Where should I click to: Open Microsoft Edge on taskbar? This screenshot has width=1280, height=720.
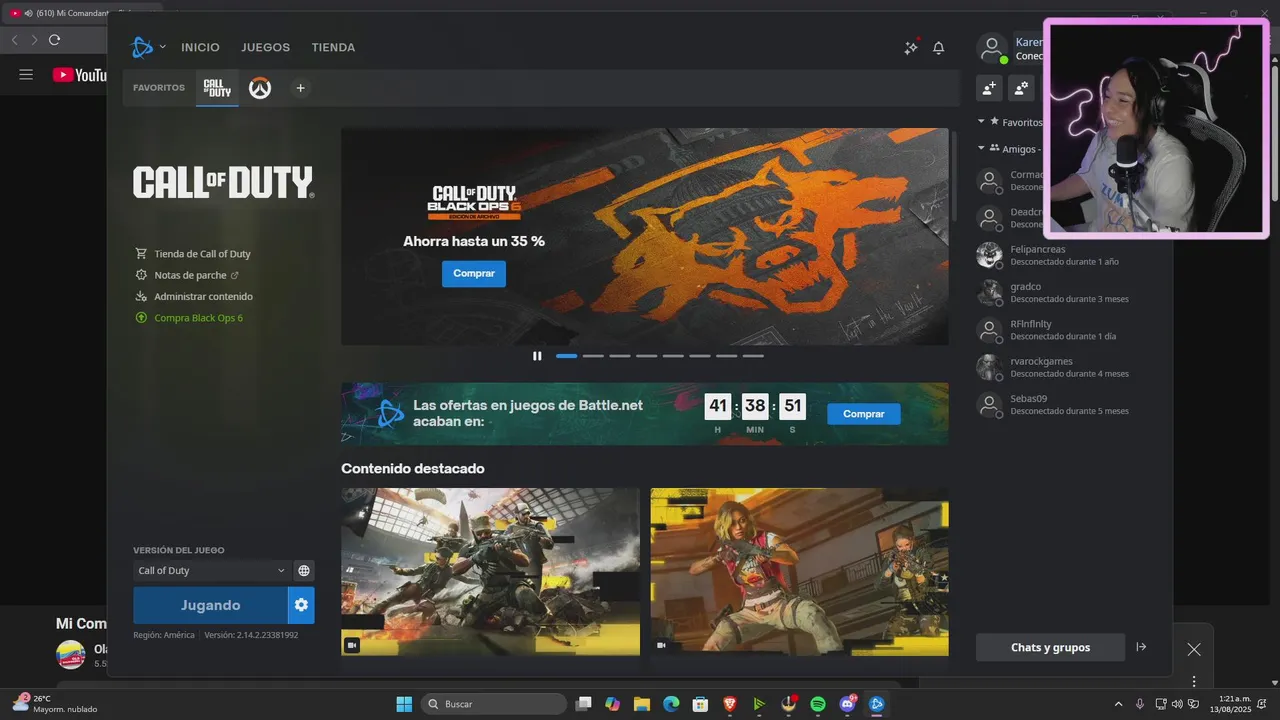[671, 704]
